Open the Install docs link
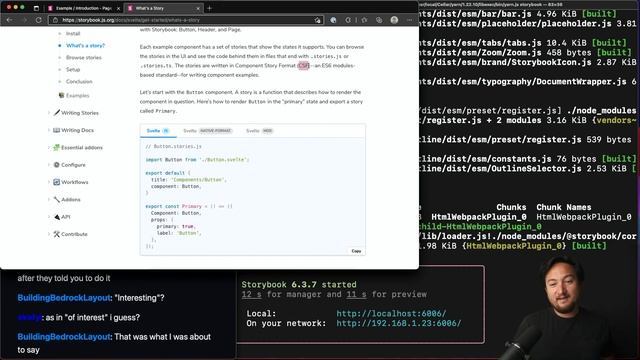The width and height of the screenshot is (640, 360). (x=73, y=33)
